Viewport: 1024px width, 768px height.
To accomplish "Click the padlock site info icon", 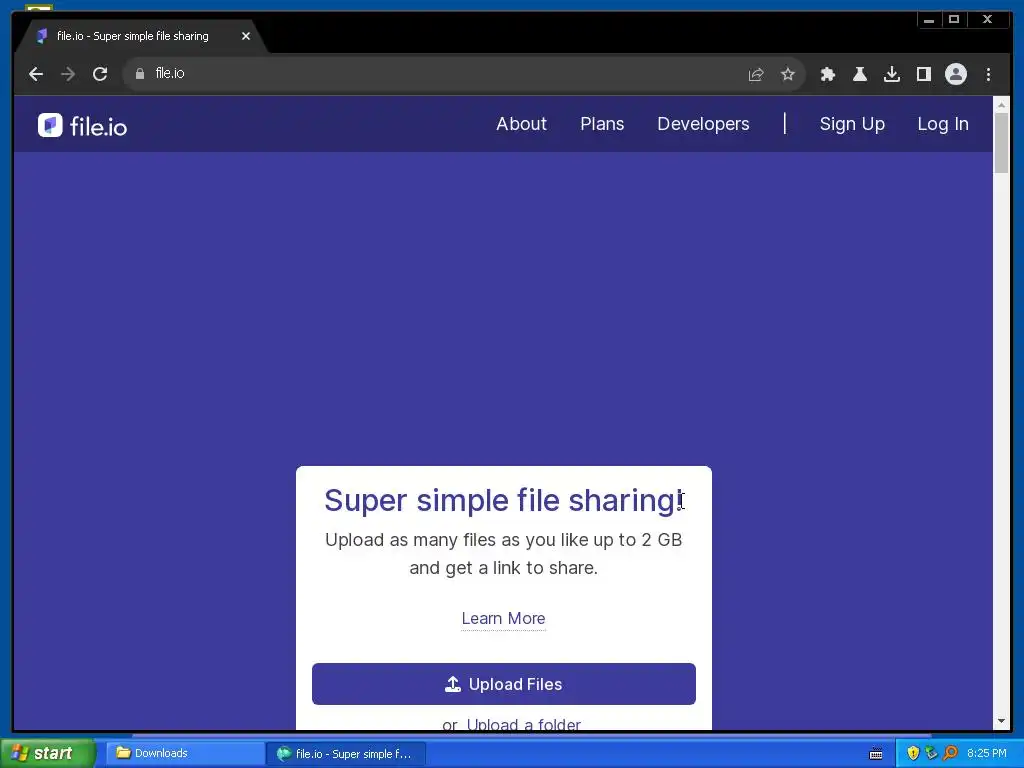I will click(140, 74).
